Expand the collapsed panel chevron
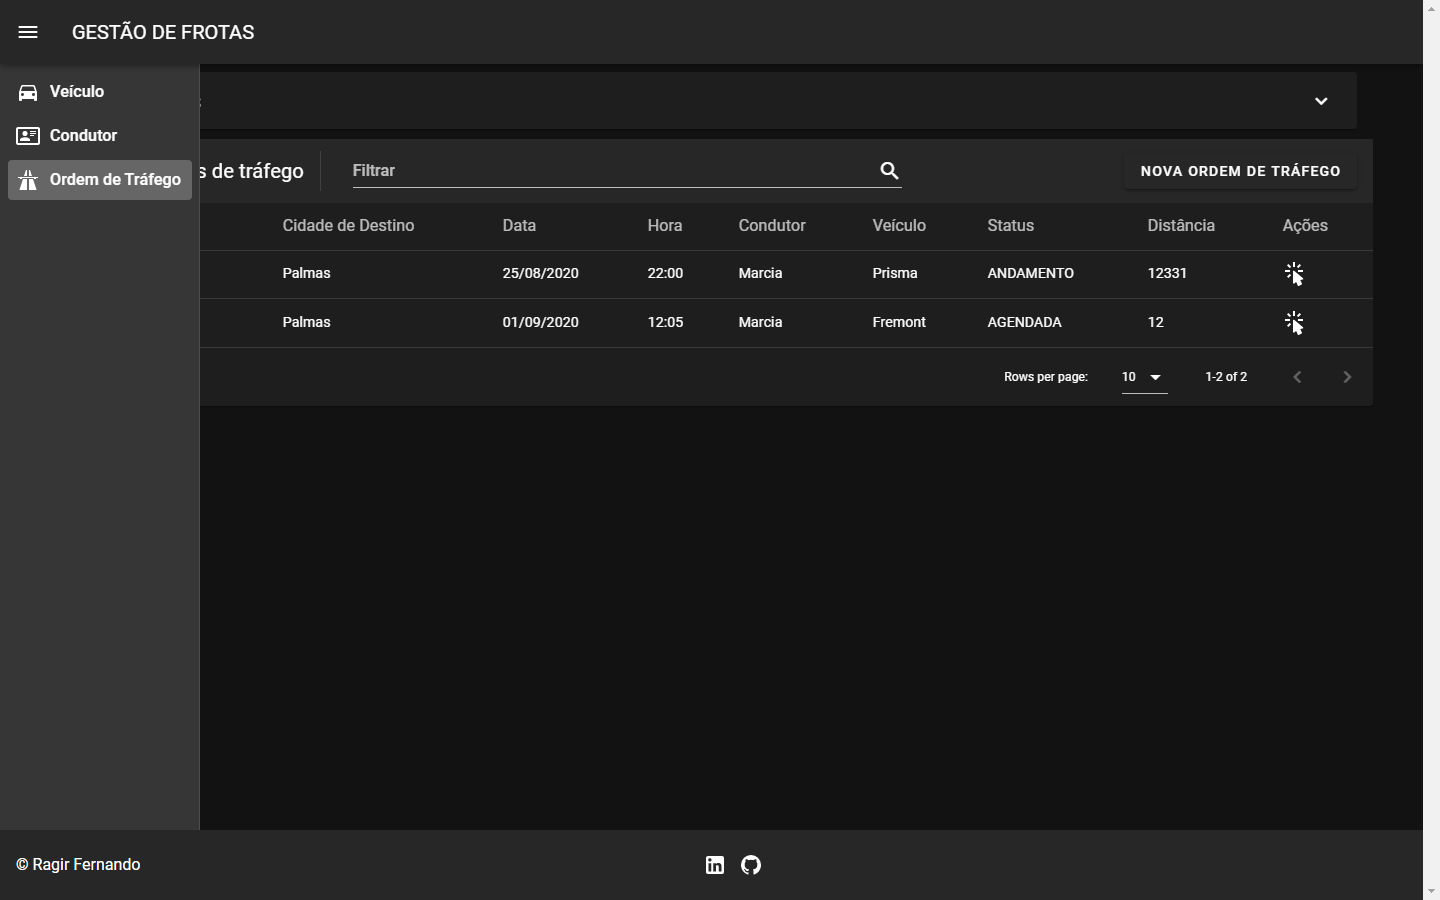The width and height of the screenshot is (1440, 900). [x=1321, y=101]
